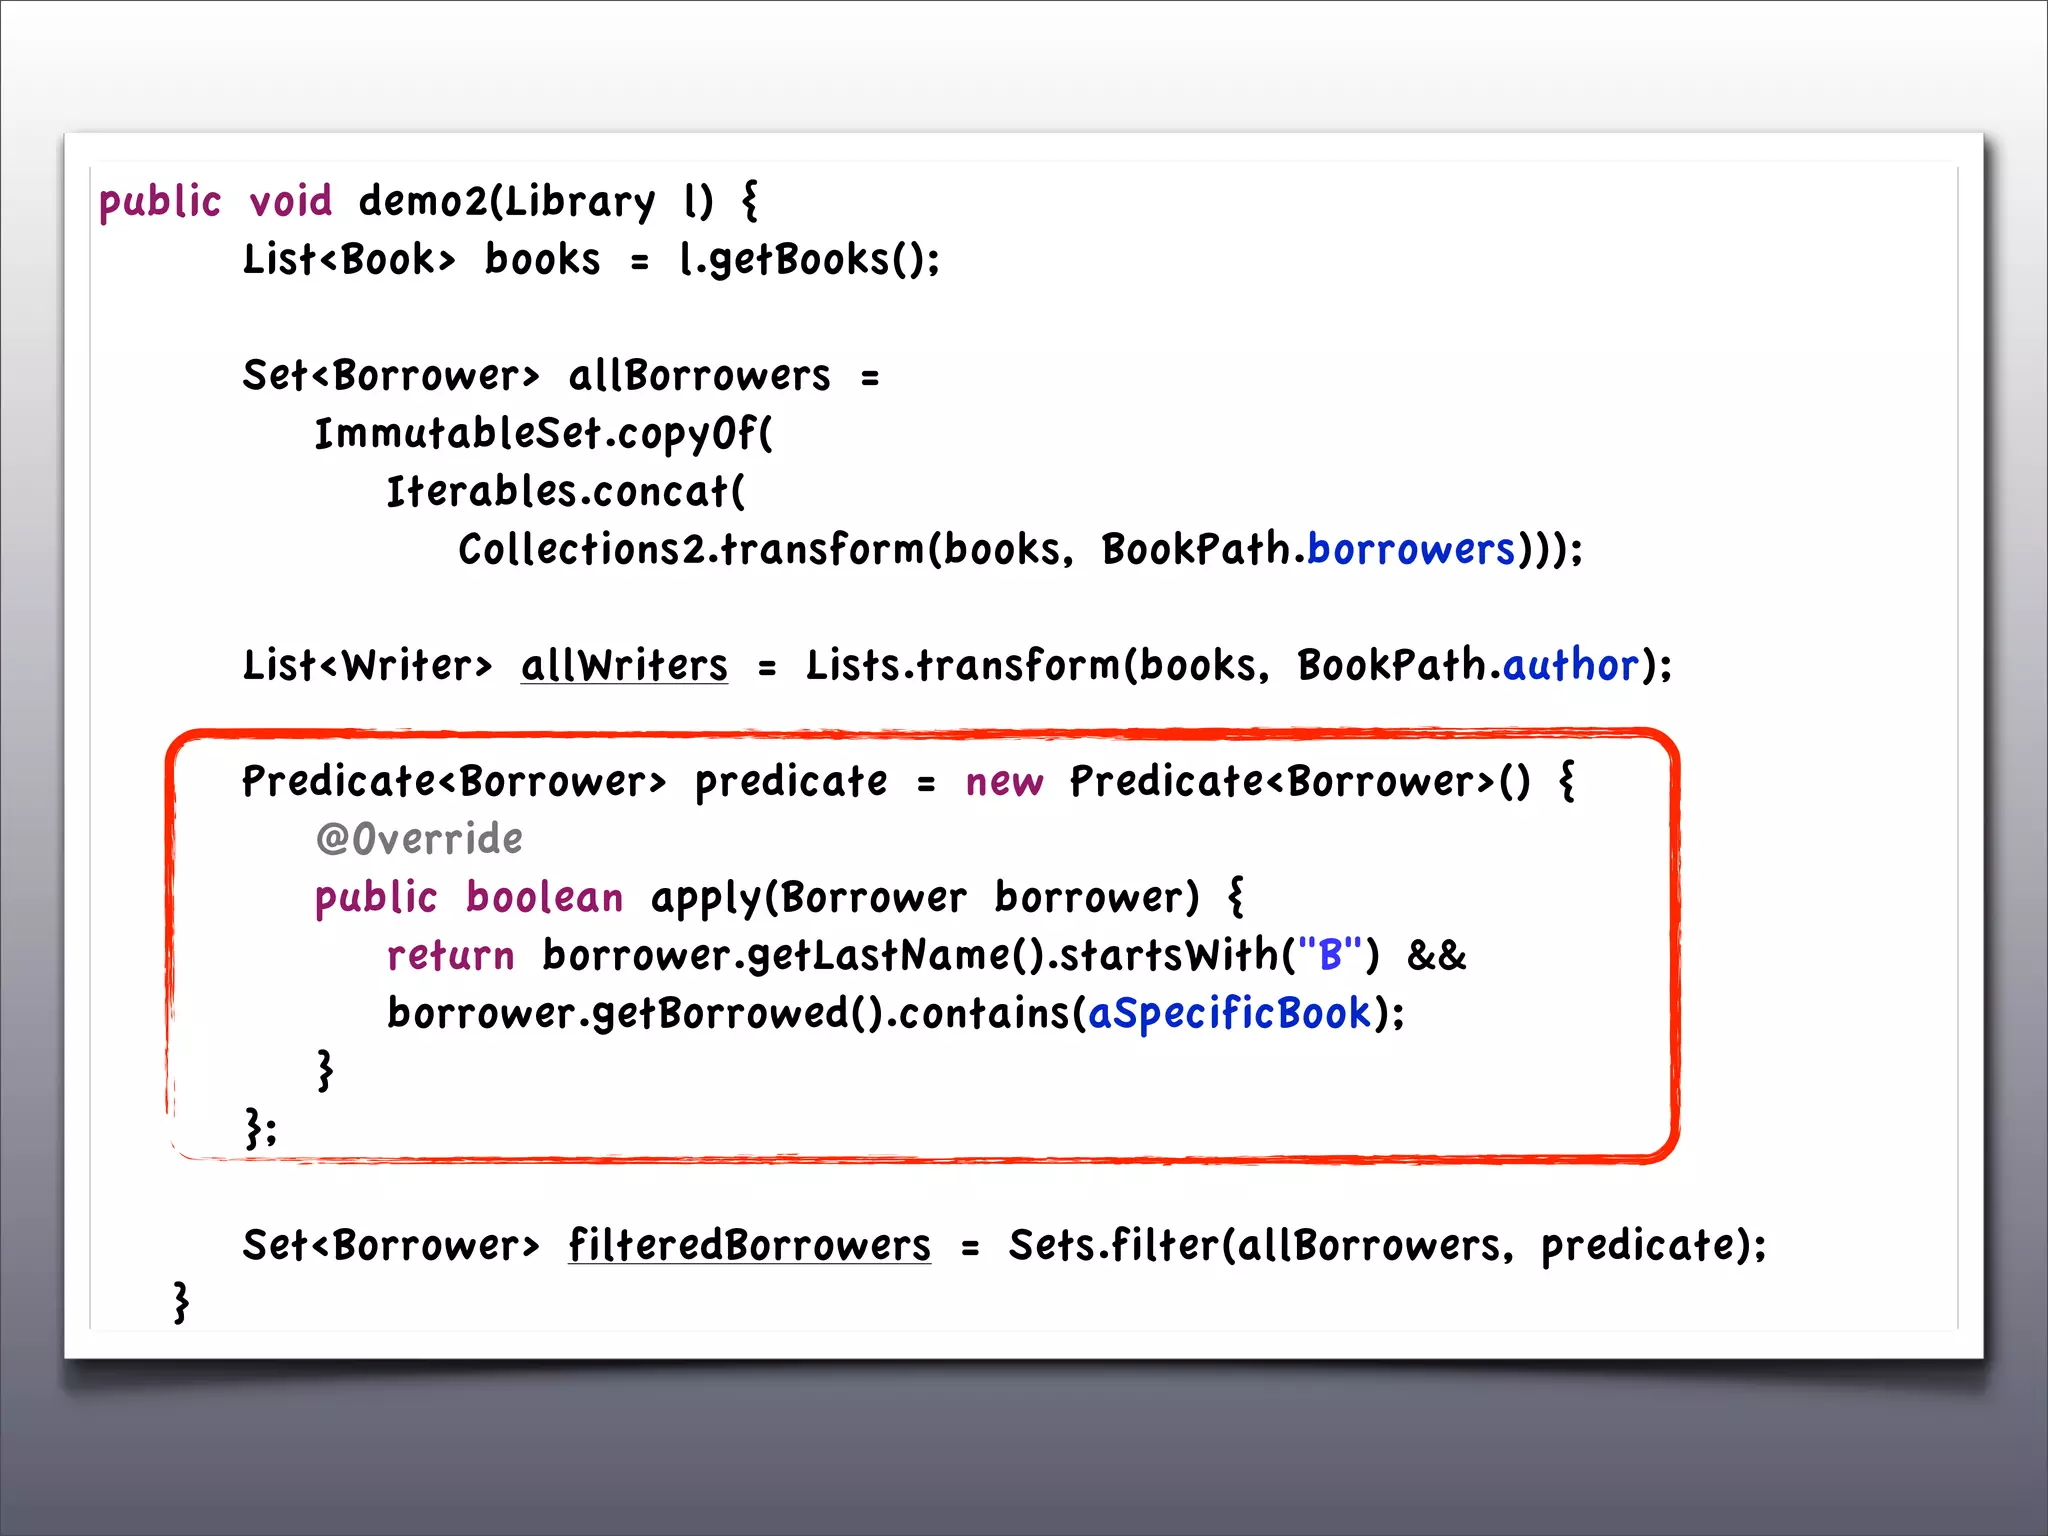Click the keyword return
Screen dimensions: 2048x1536
(x=451, y=955)
